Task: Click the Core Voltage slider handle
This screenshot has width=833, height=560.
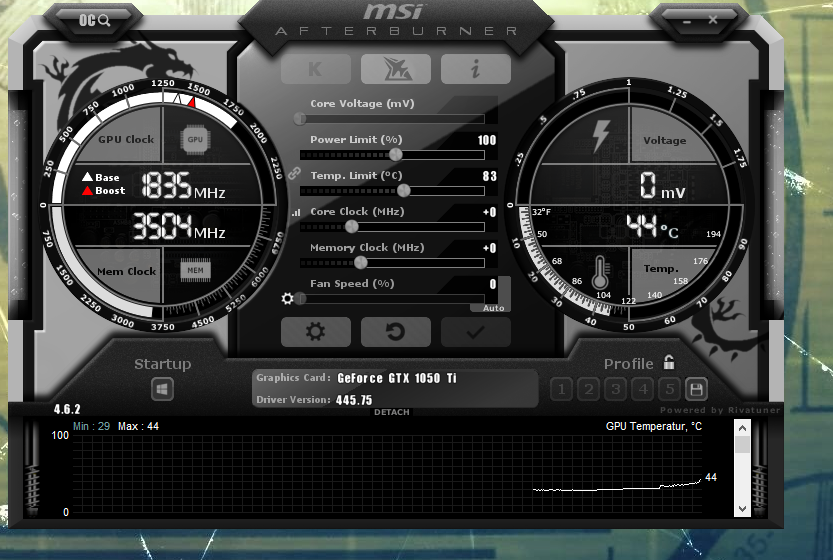Action: click(300, 118)
